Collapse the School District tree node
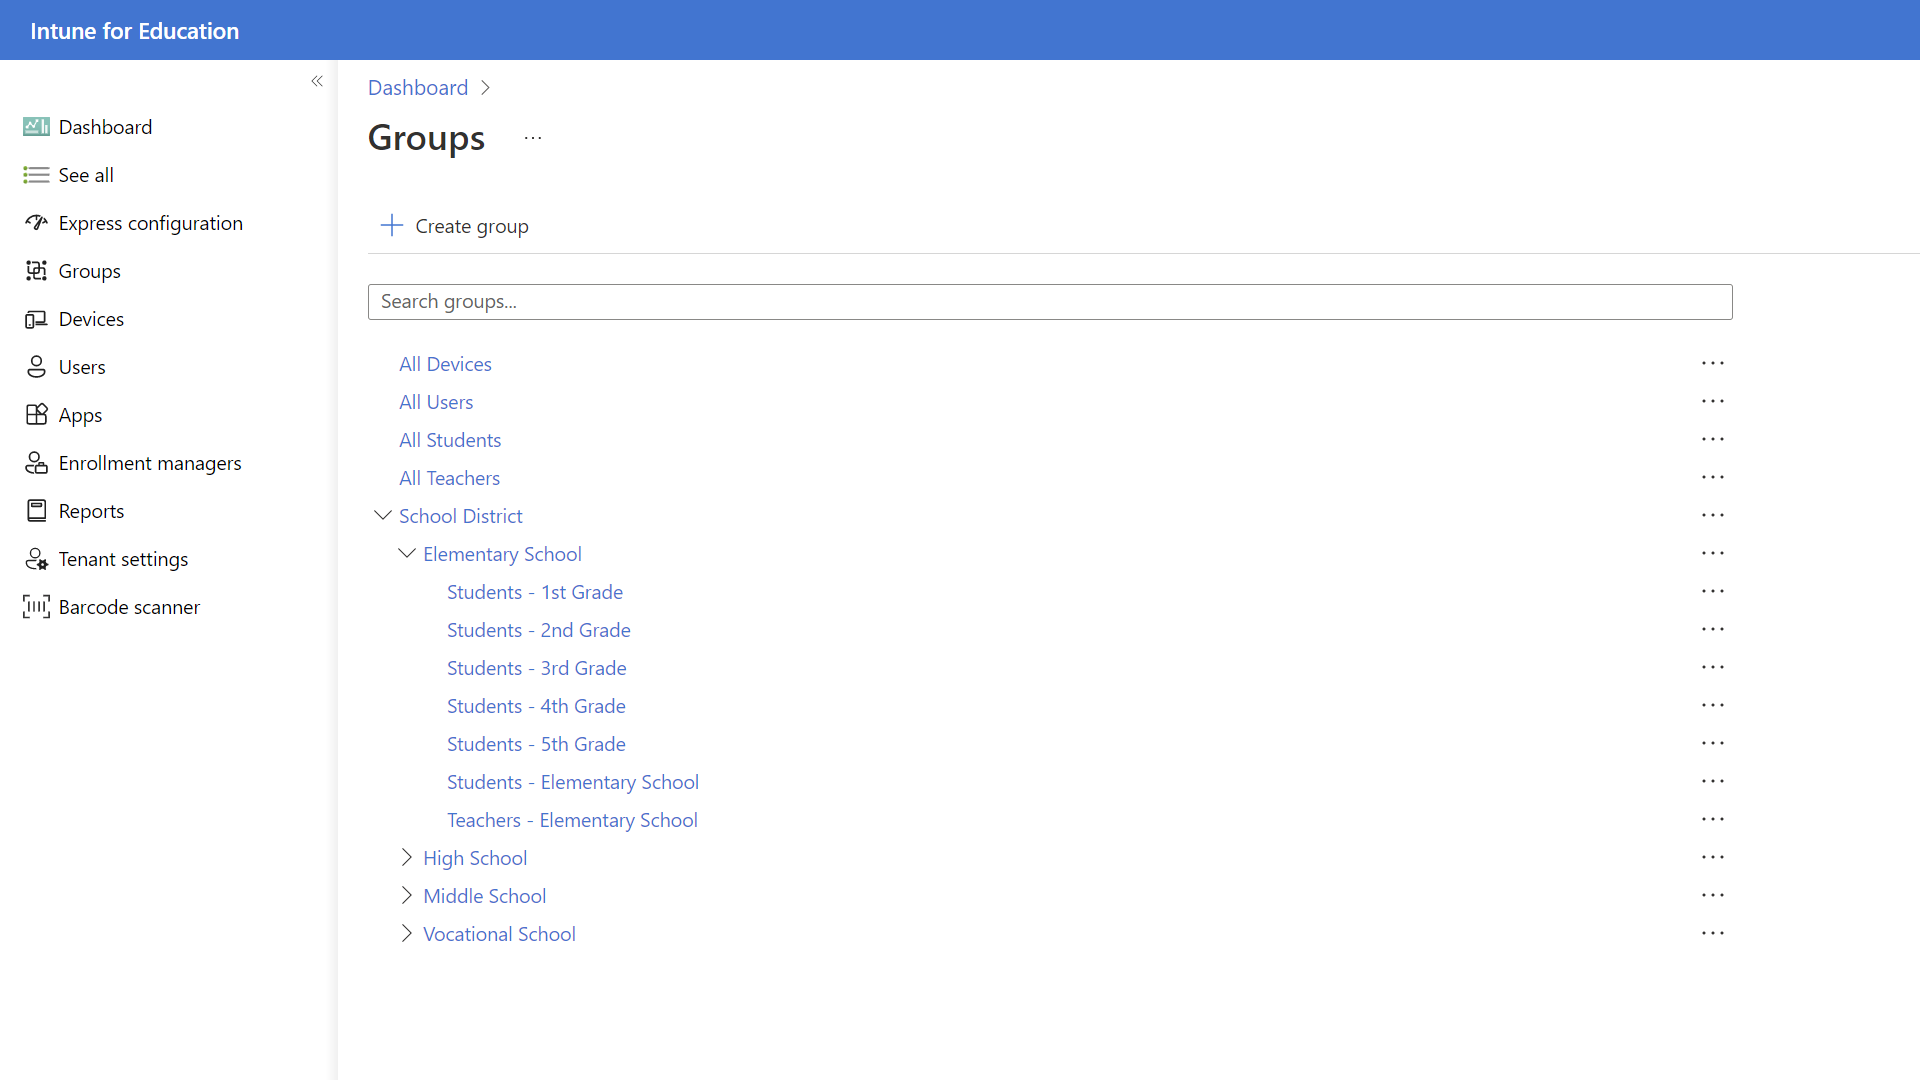This screenshot has width=1920, height=1080. [382, 516]
